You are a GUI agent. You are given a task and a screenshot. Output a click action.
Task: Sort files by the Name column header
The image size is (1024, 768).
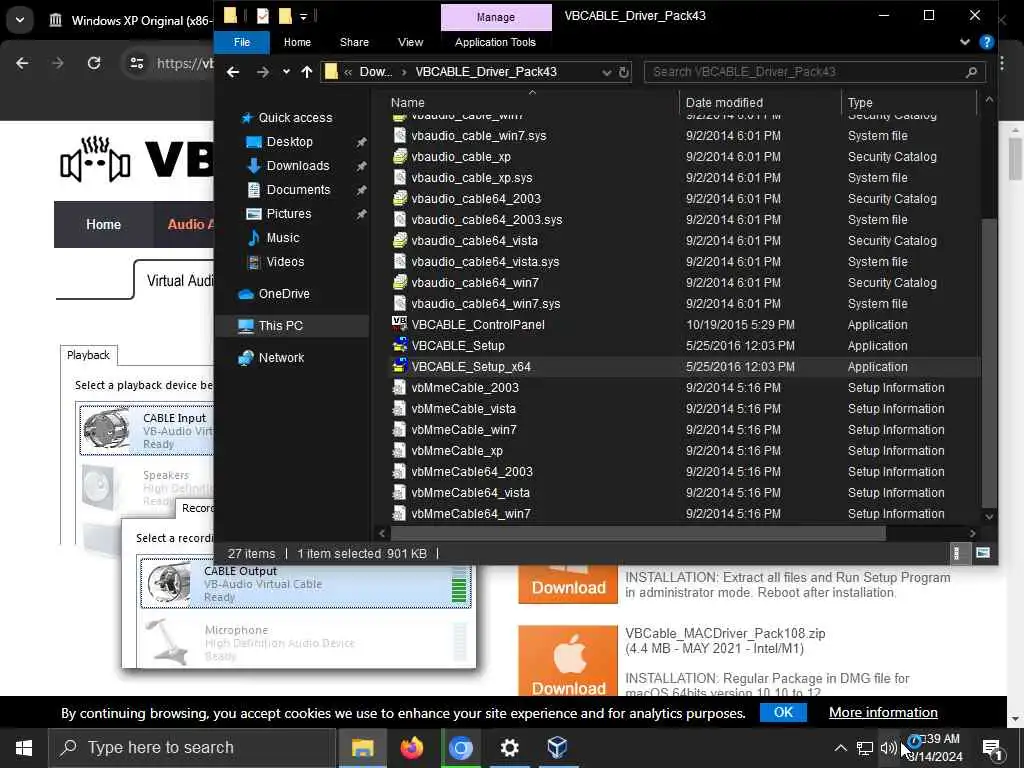point(408,103)
